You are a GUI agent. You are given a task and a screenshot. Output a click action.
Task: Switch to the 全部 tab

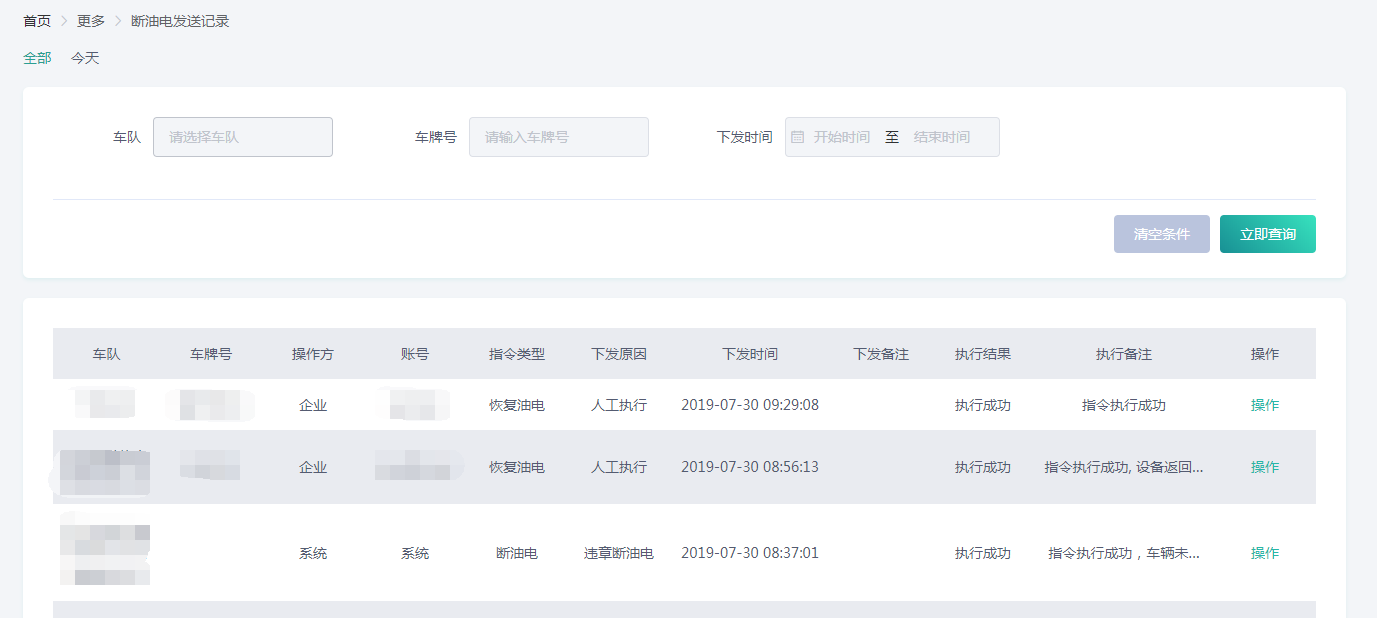(x=37, y=58)
